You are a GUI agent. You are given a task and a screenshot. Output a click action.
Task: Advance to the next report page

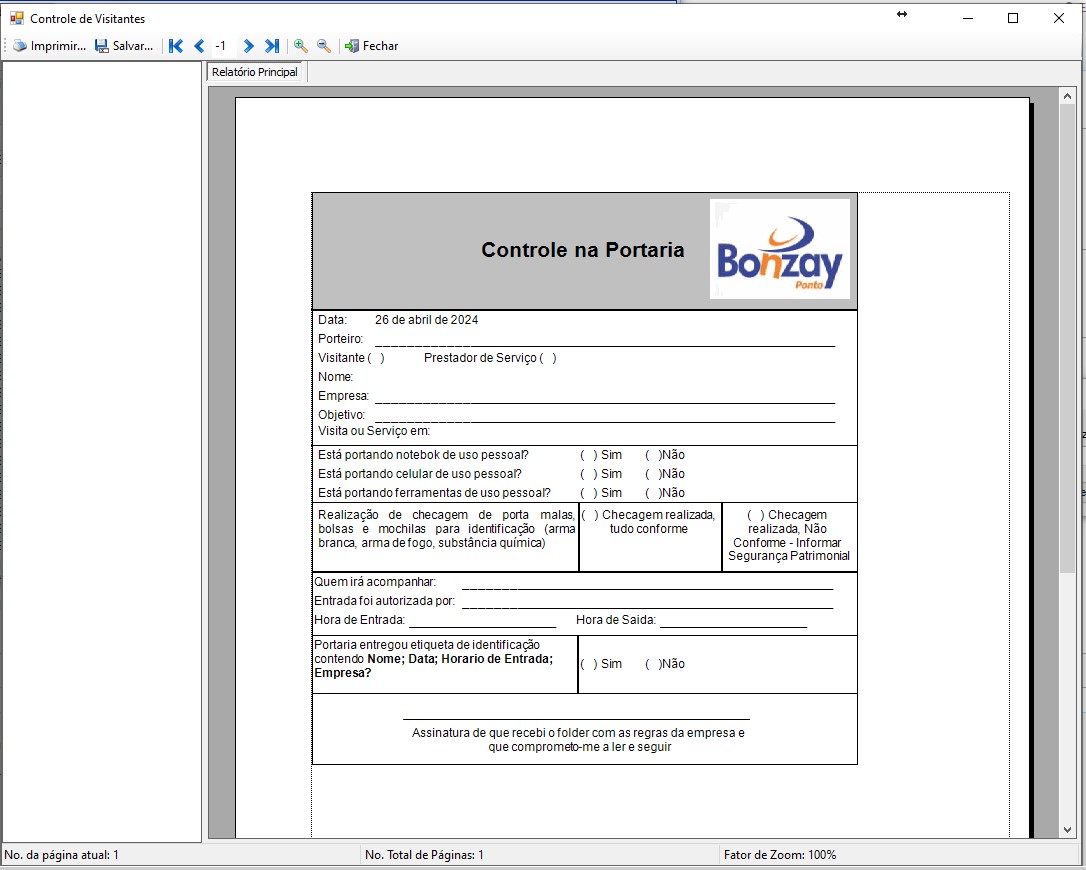click(248, 46)
